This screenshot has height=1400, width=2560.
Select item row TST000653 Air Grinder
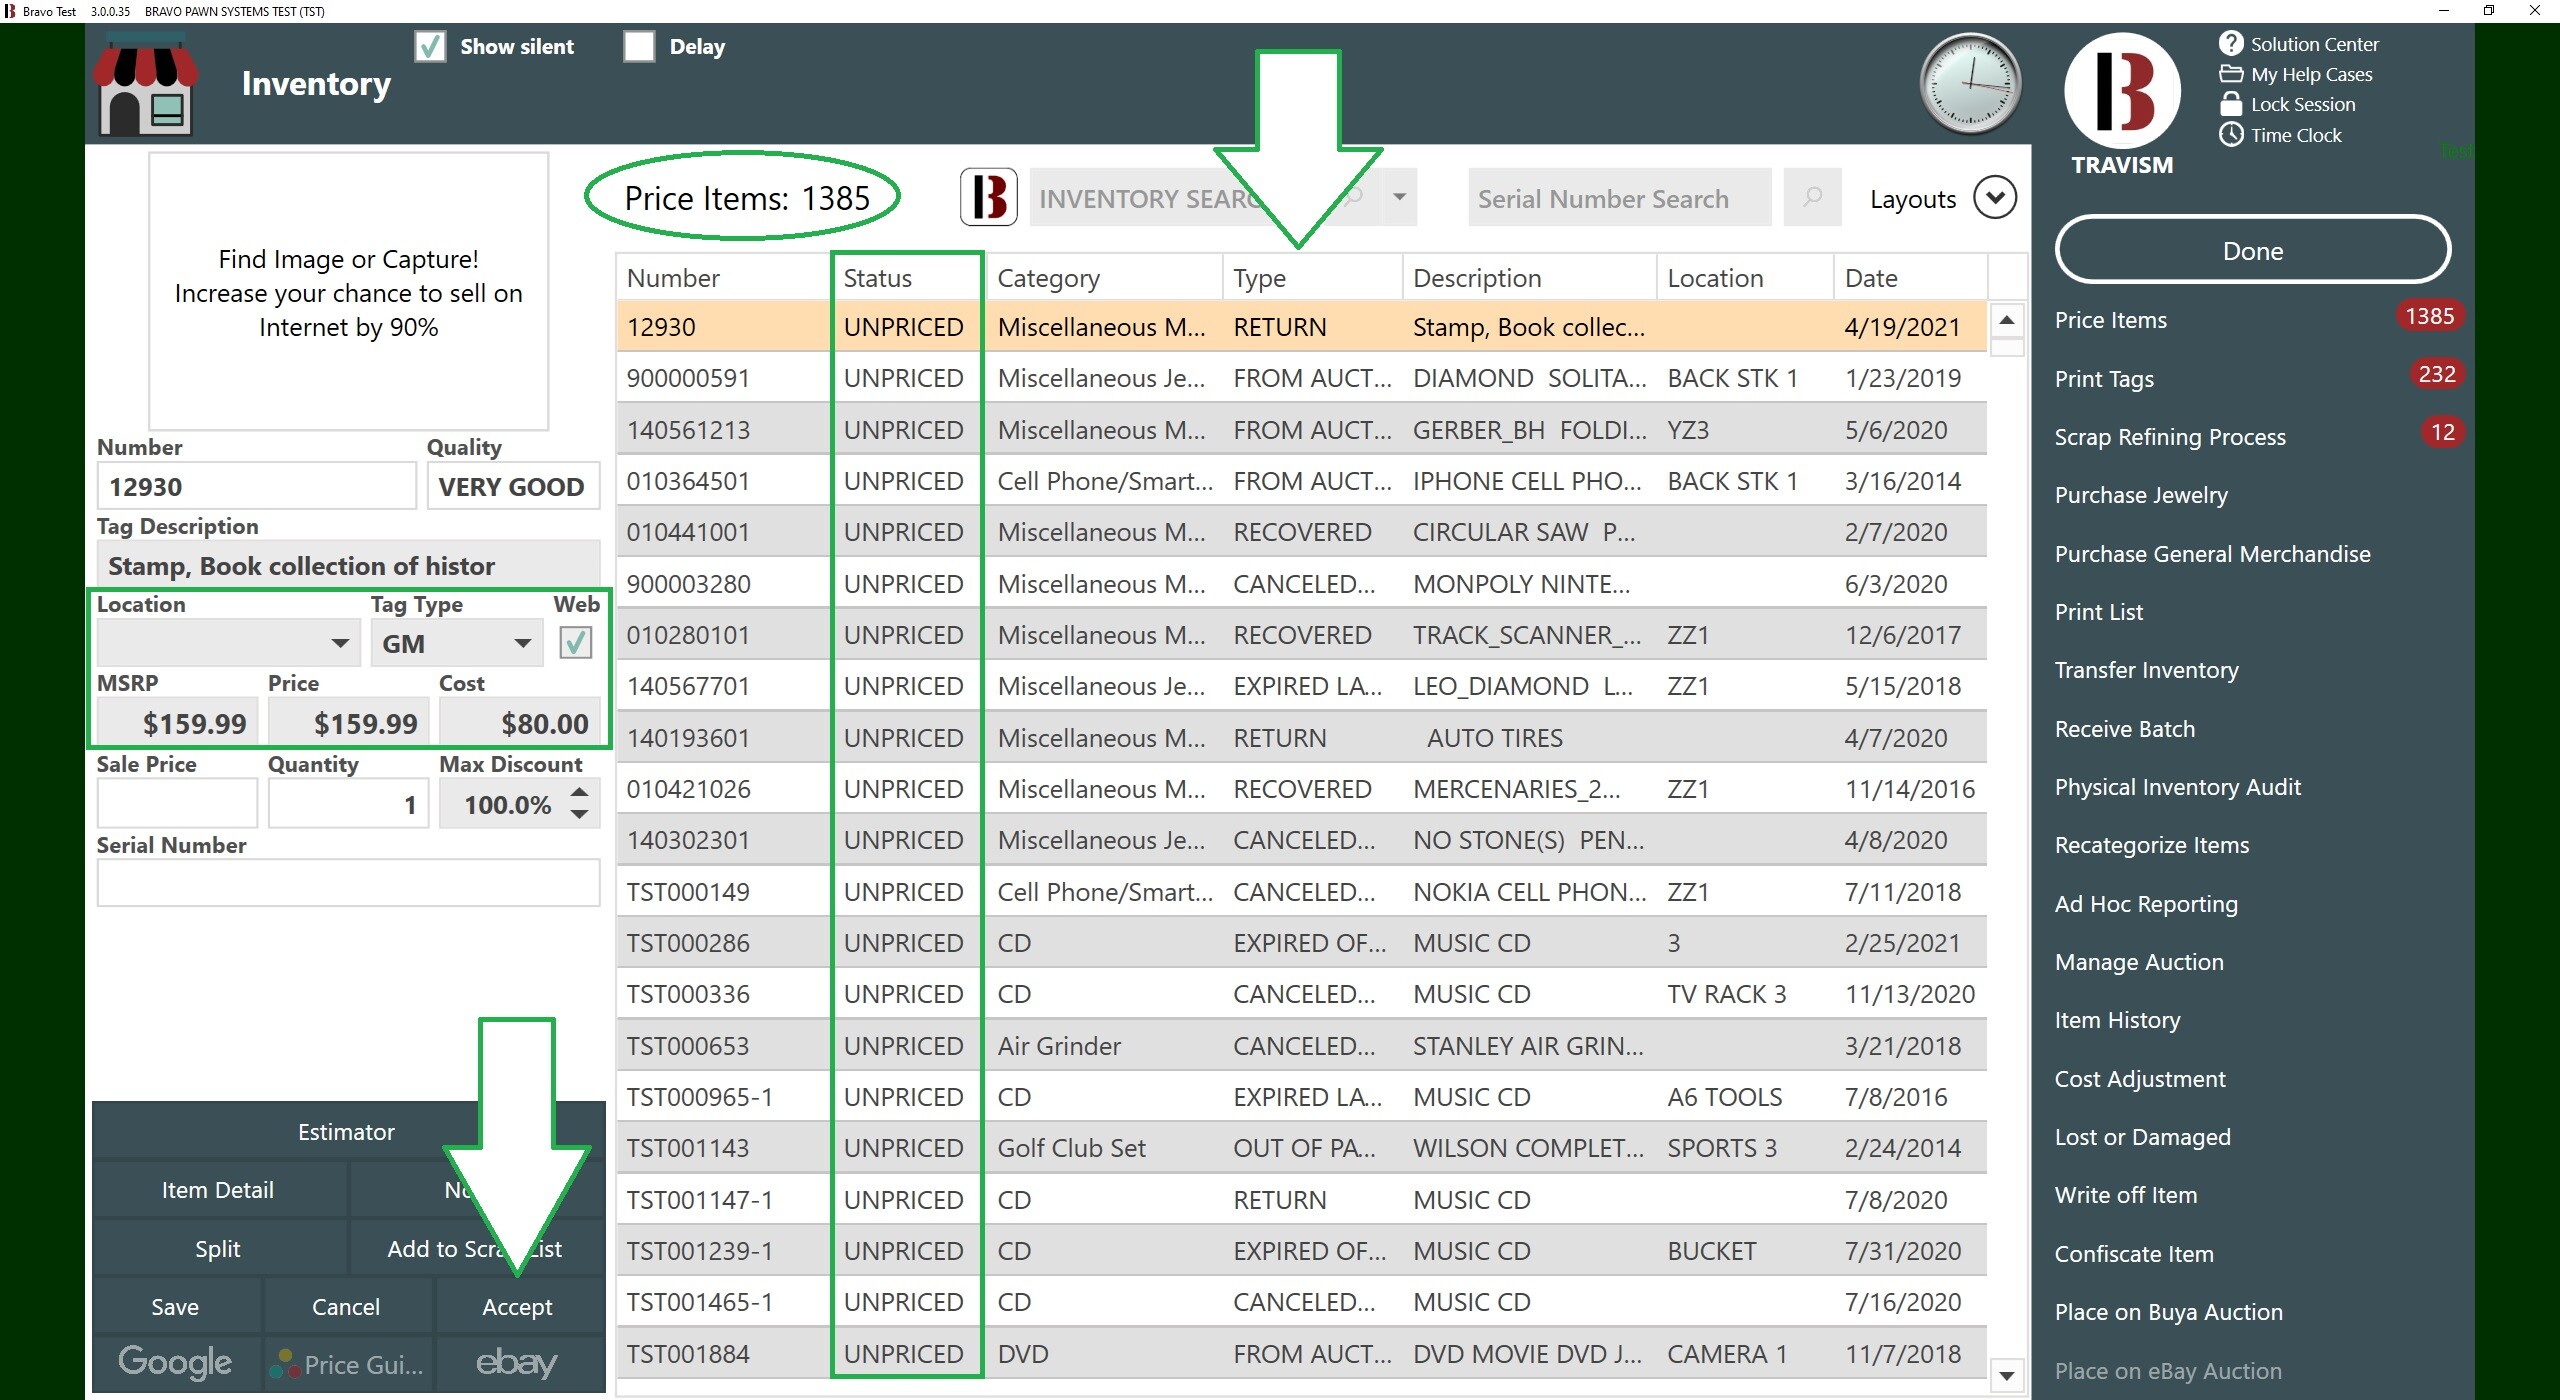1301,1046
